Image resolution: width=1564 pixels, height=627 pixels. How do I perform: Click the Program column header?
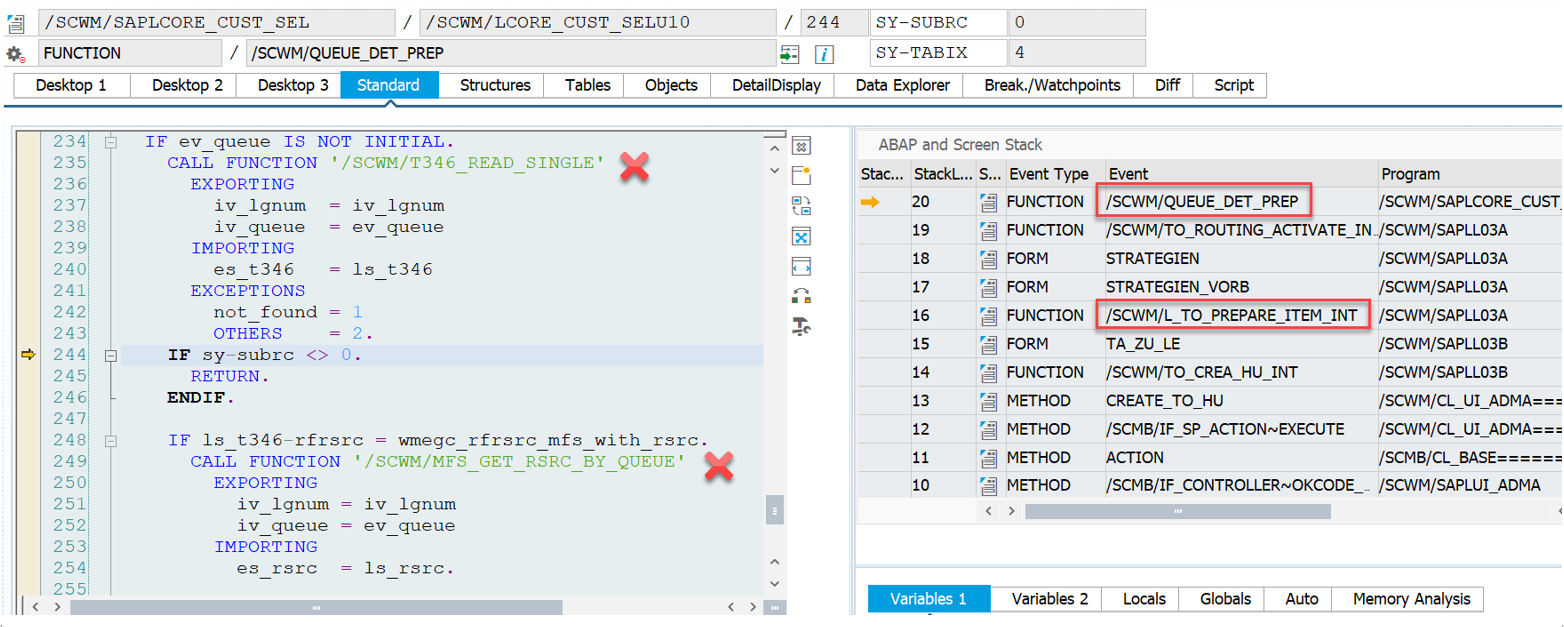(x=1469, y=174)
